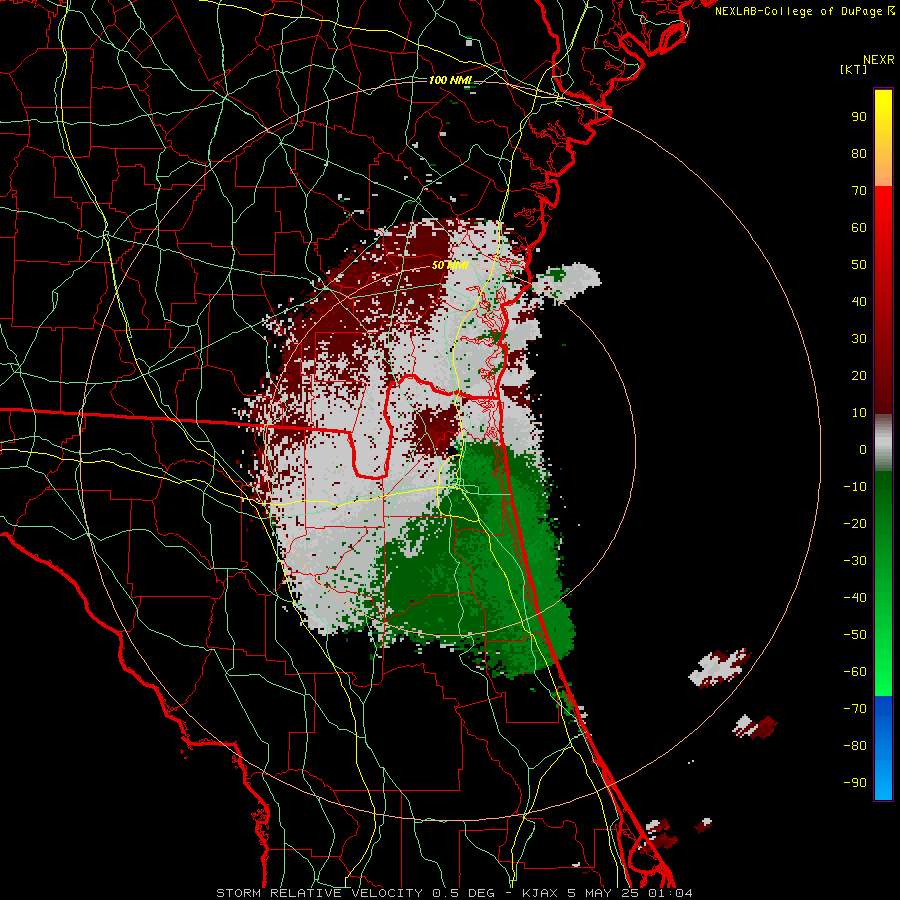Click the NEXR label above the color bar

878,60
